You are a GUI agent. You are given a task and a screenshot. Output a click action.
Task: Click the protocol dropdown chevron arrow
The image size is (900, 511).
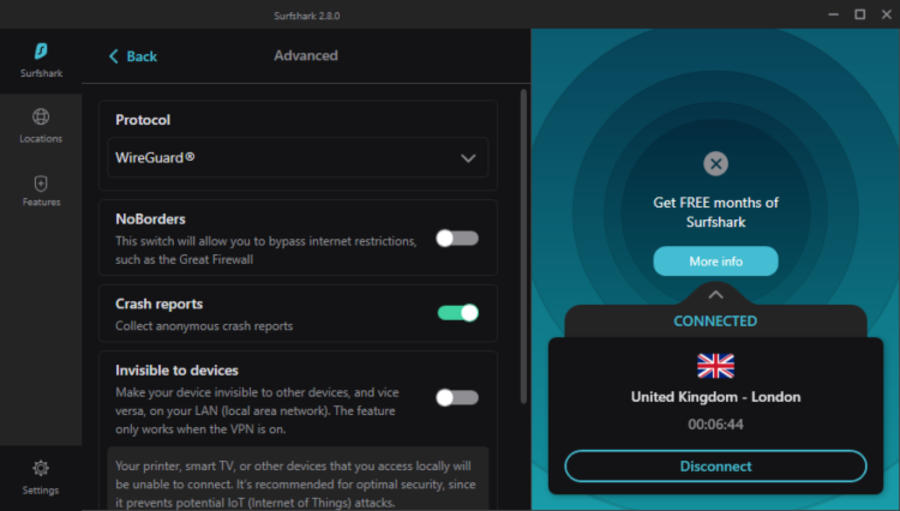click(467, 158)
